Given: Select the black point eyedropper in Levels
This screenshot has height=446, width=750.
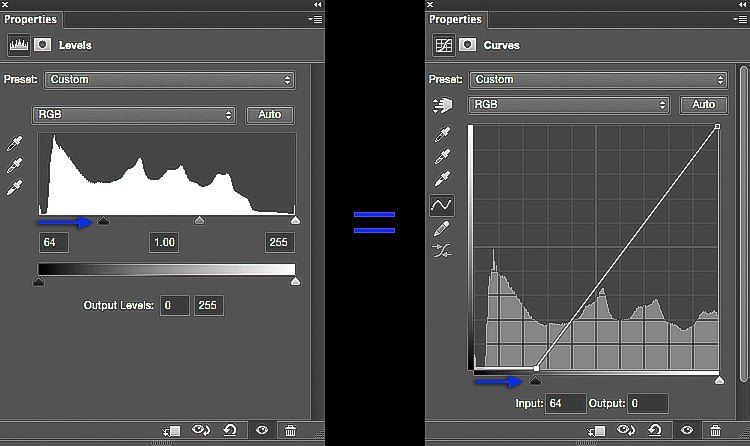Looking at the screenshot, I should pyautogui.click(x=14, y=143).
